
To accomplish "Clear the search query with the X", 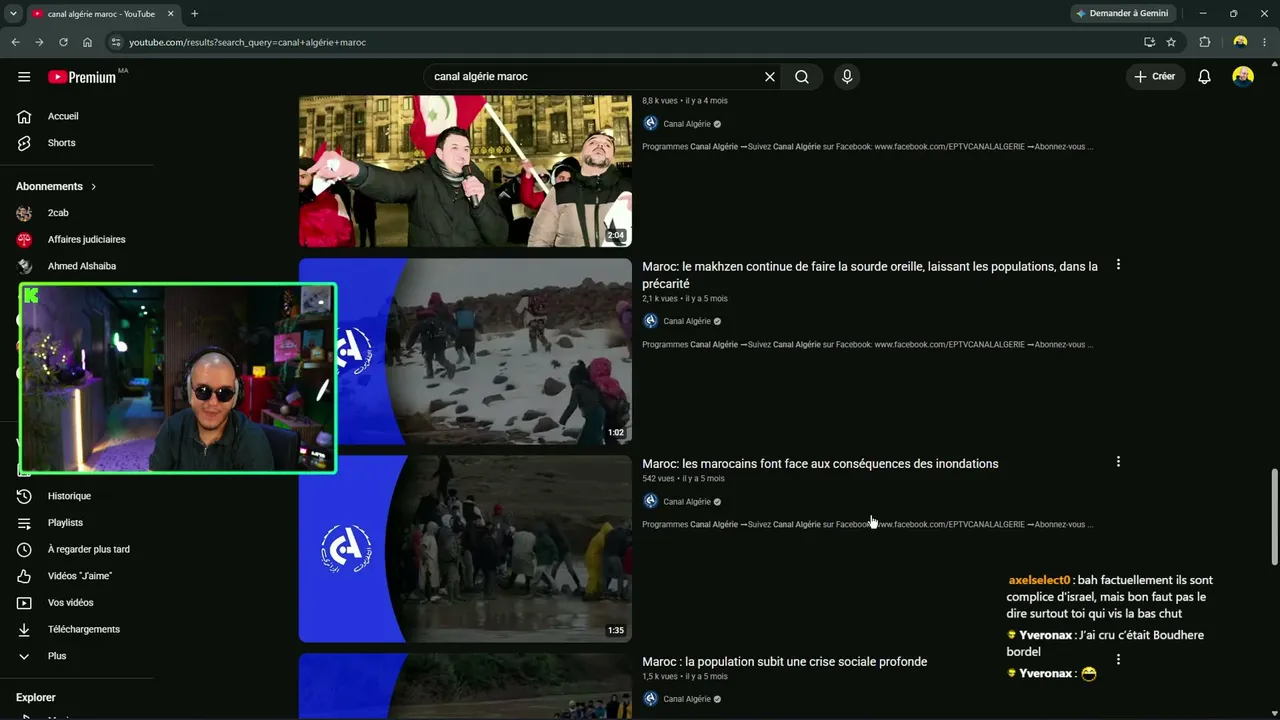I will point(770,77).
